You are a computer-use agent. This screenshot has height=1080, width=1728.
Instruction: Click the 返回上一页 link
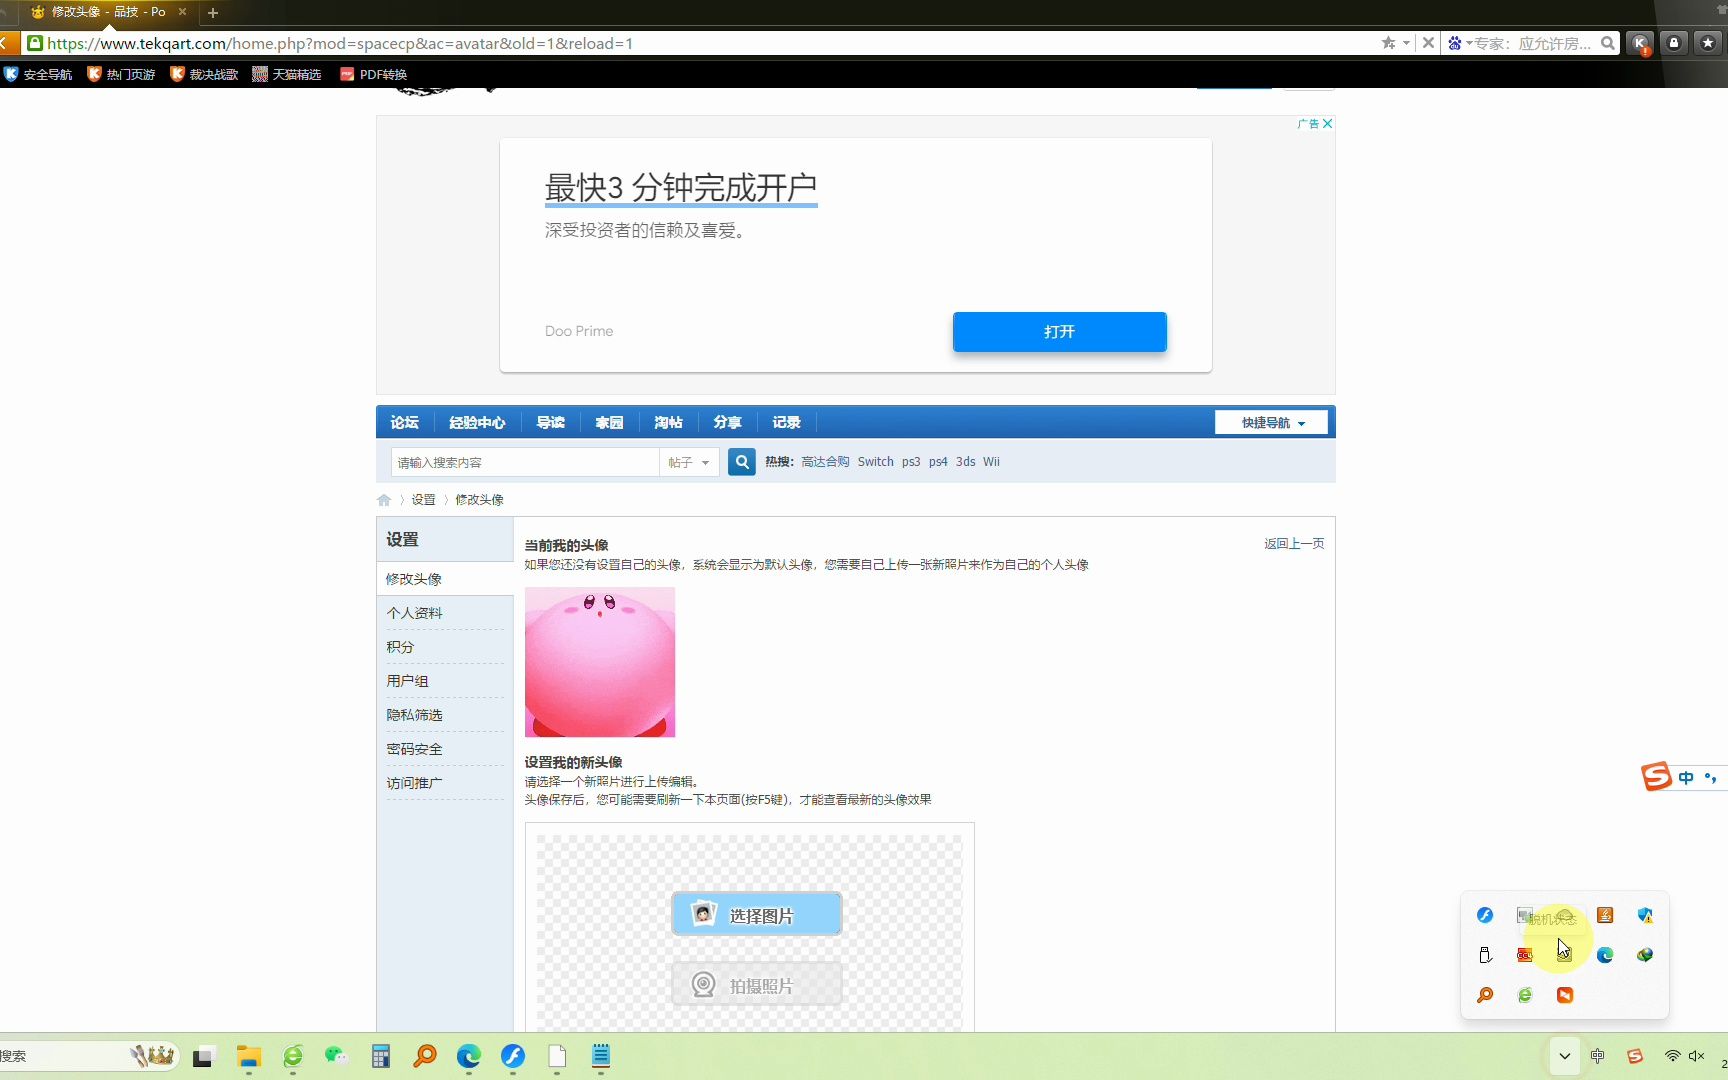tap(1294, 544)
